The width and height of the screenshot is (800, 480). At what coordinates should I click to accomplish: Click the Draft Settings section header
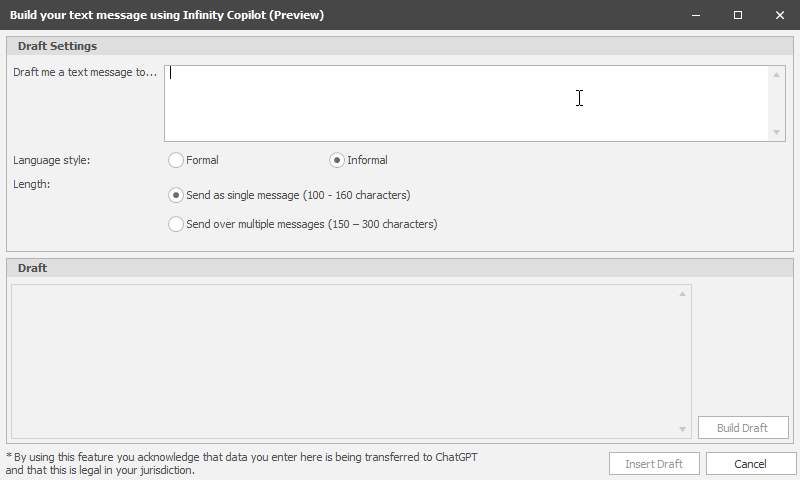[58, 46]
